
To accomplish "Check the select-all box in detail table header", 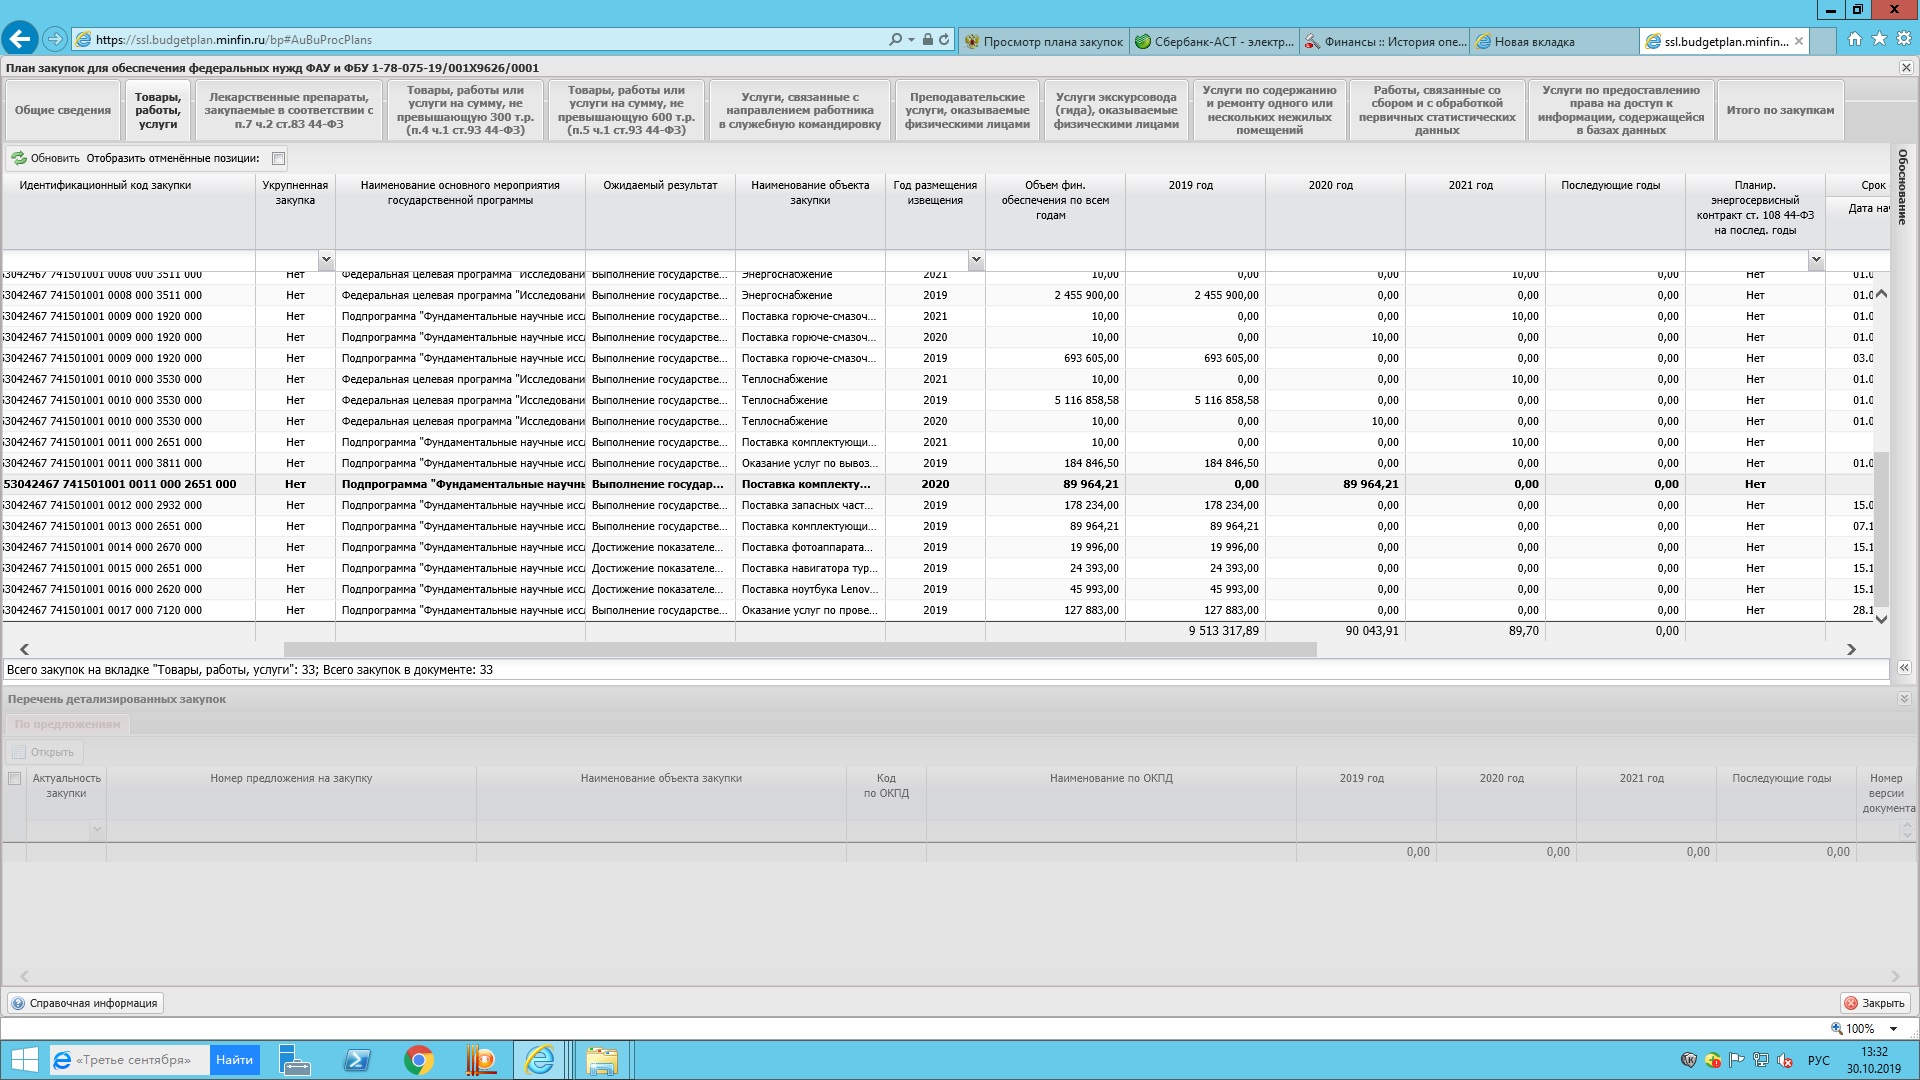I will (x=14, y=778).
